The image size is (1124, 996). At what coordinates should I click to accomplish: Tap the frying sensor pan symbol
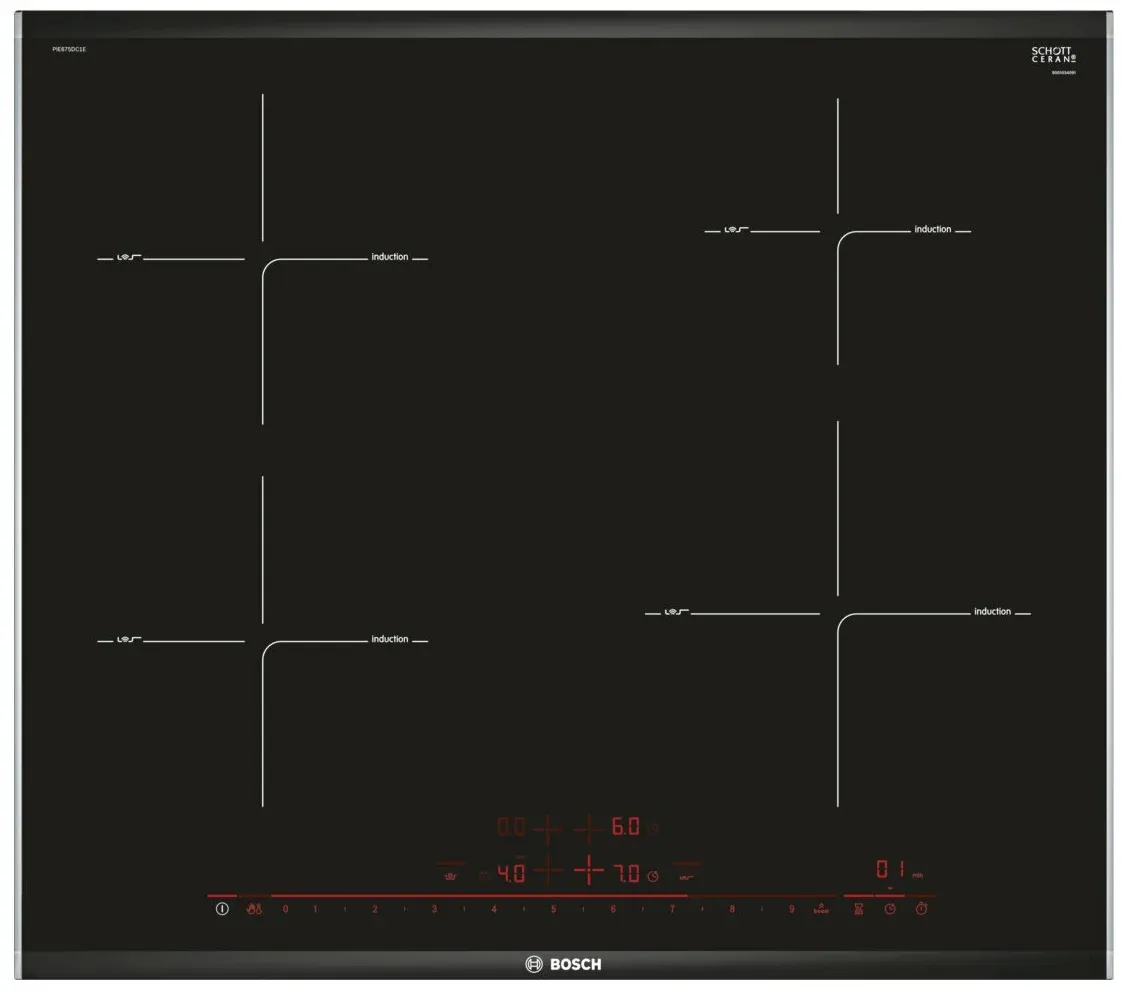tap(451, 876)
